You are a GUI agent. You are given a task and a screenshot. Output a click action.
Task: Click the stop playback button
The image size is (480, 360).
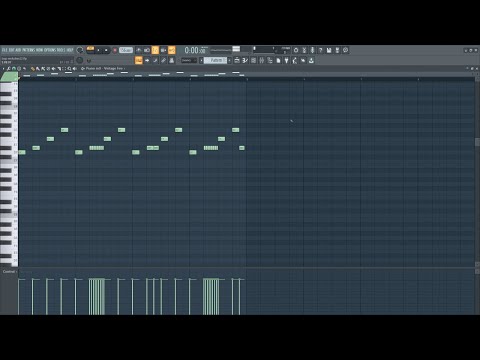(106, 50)
